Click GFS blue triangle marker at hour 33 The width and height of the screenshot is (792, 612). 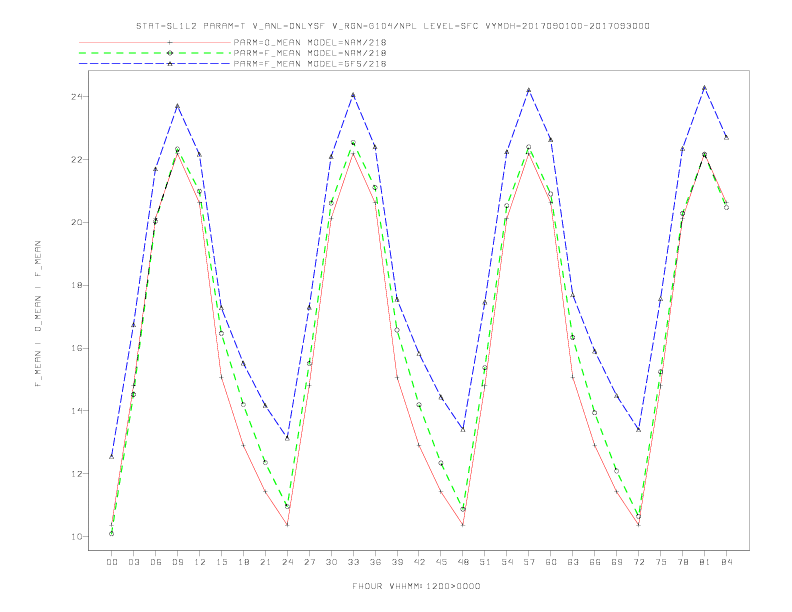(353, 95)
